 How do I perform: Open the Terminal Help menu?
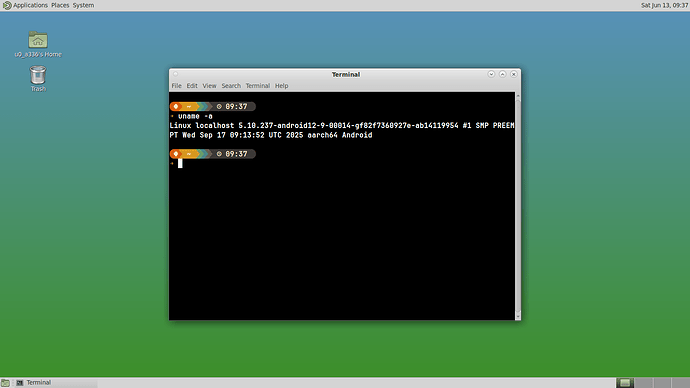pos(282,86)
